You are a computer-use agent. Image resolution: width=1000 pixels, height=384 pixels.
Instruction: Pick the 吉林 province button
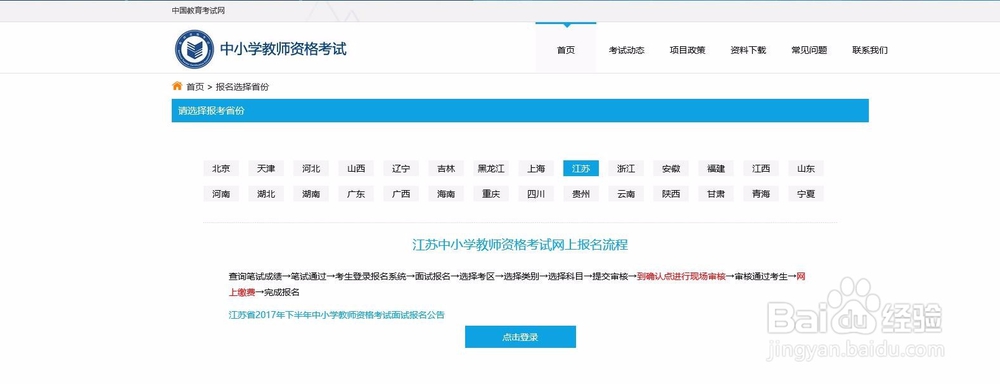[x=446, y=168]
